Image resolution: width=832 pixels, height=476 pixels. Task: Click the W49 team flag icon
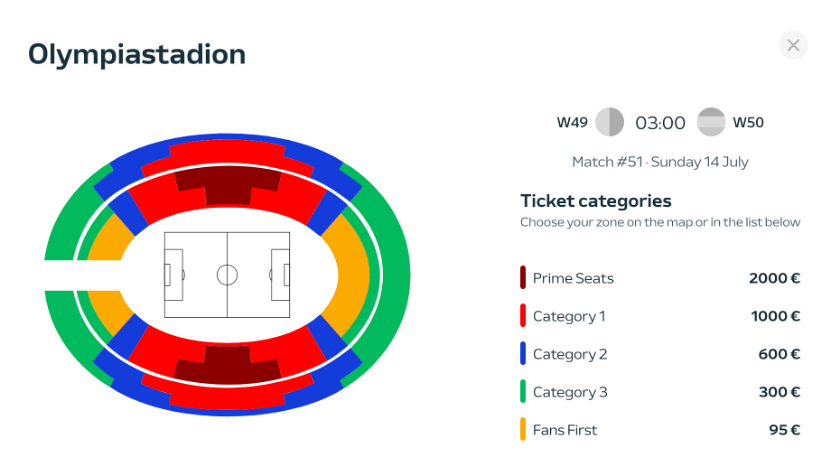pos(610,123)
